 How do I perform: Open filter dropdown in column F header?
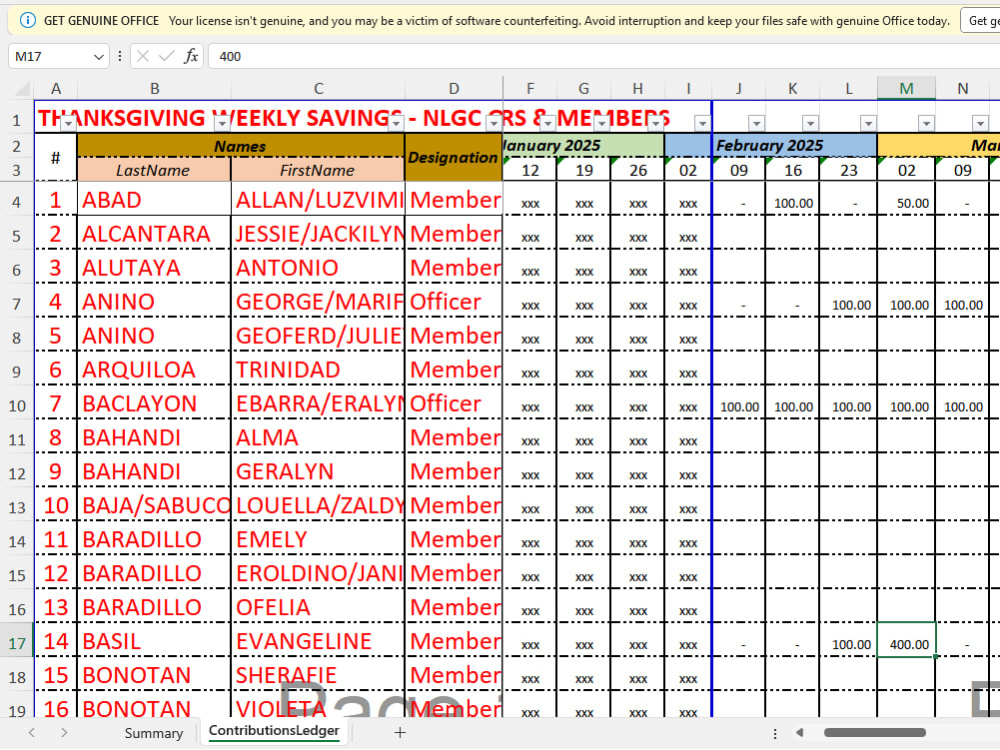547,122
